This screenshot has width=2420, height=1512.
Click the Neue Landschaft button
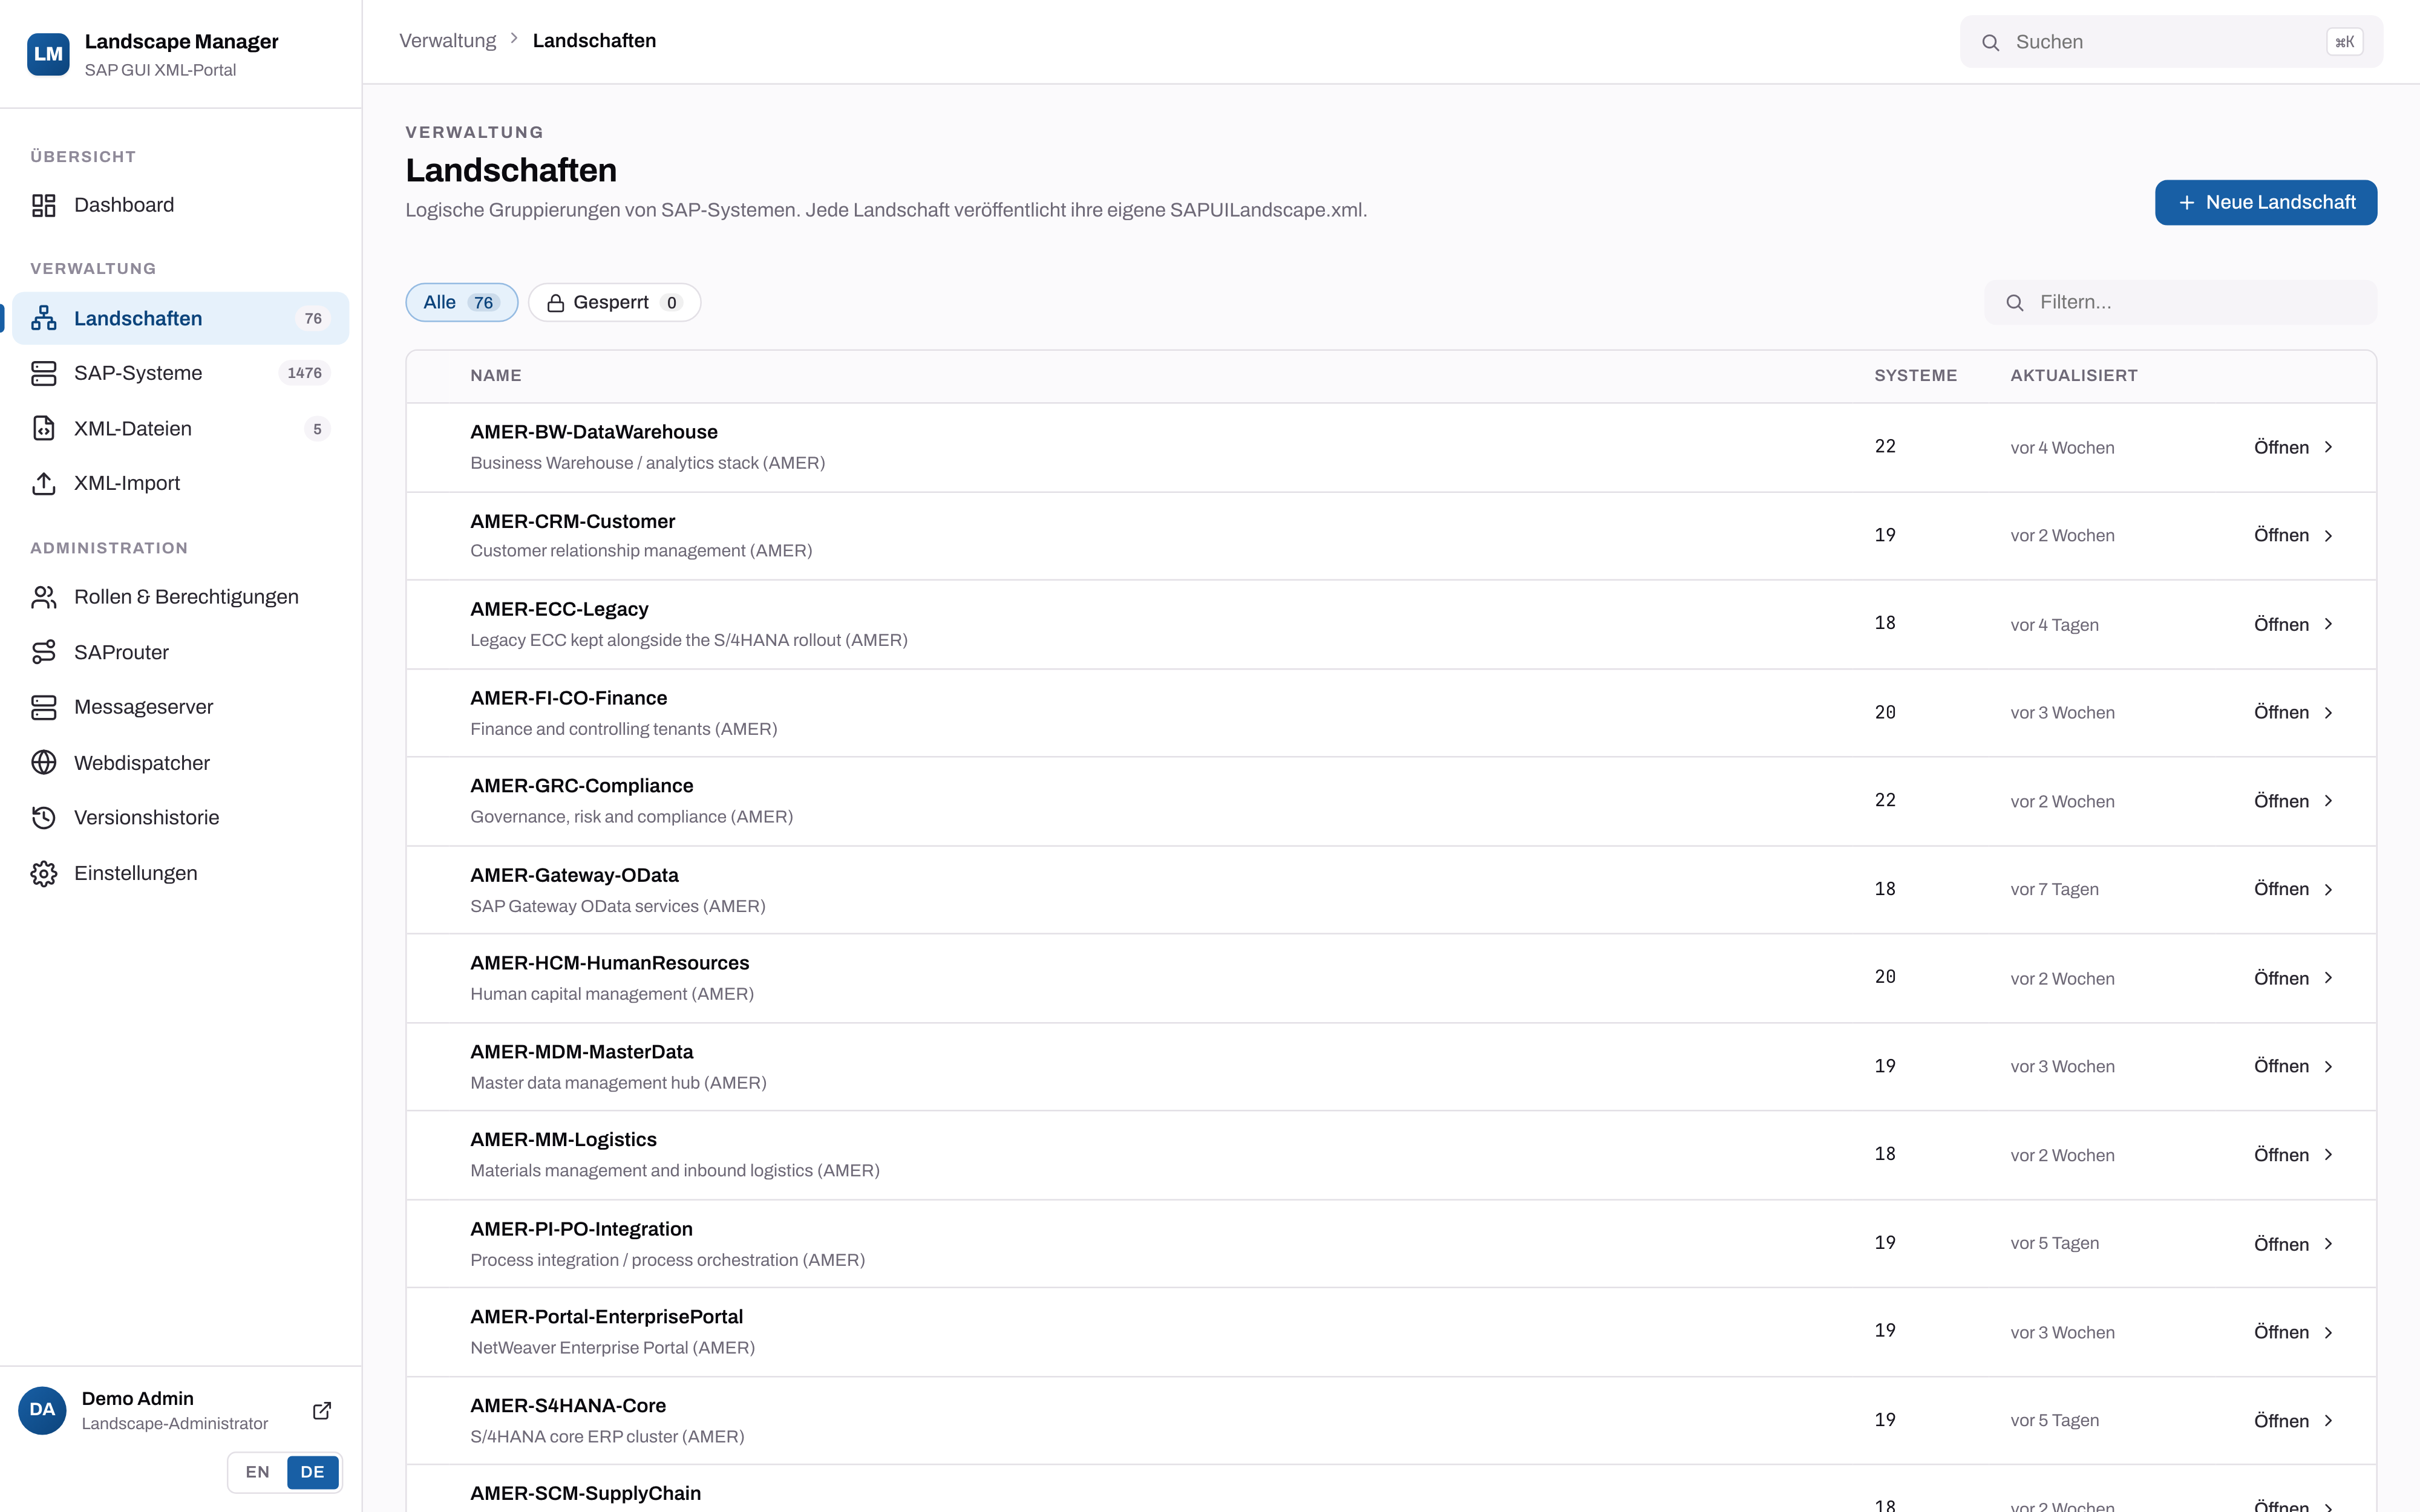(2265, 202)
